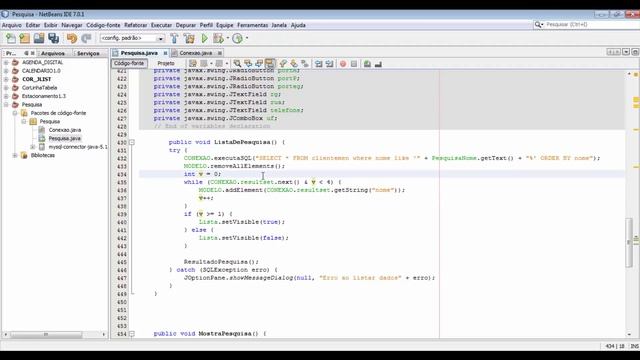This screenshot has height=360, width=640.
Task: Click the Save All icon
Action: click(53, 38)
